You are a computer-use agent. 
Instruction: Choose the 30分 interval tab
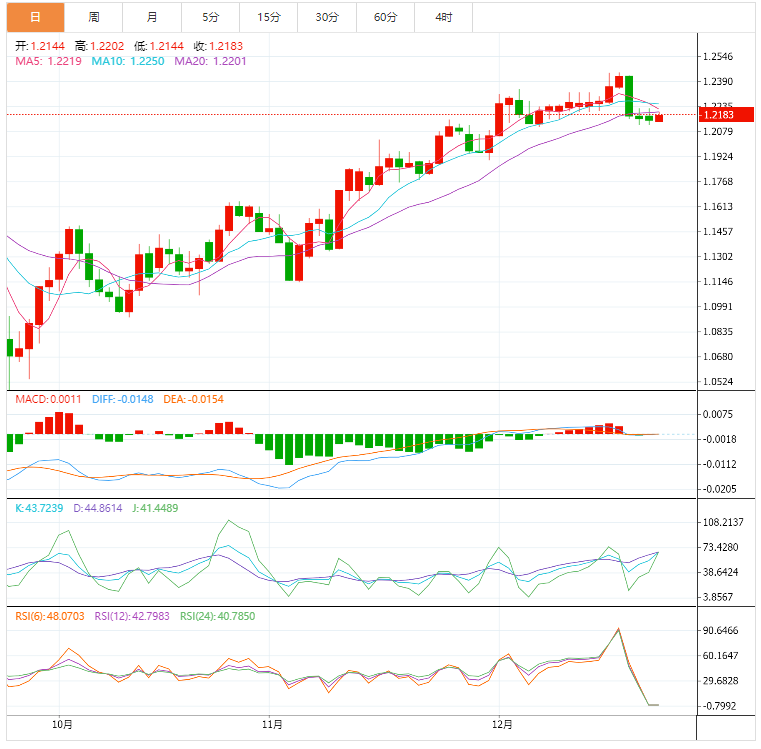327,17
